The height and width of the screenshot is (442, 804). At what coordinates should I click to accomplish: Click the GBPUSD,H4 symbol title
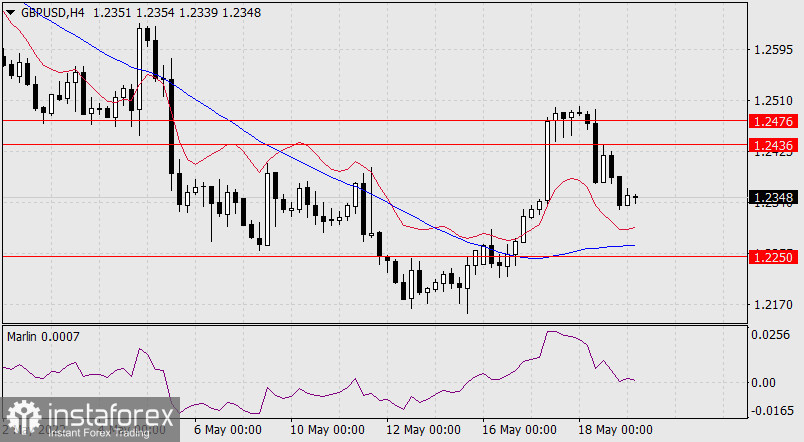coord(52,13)
